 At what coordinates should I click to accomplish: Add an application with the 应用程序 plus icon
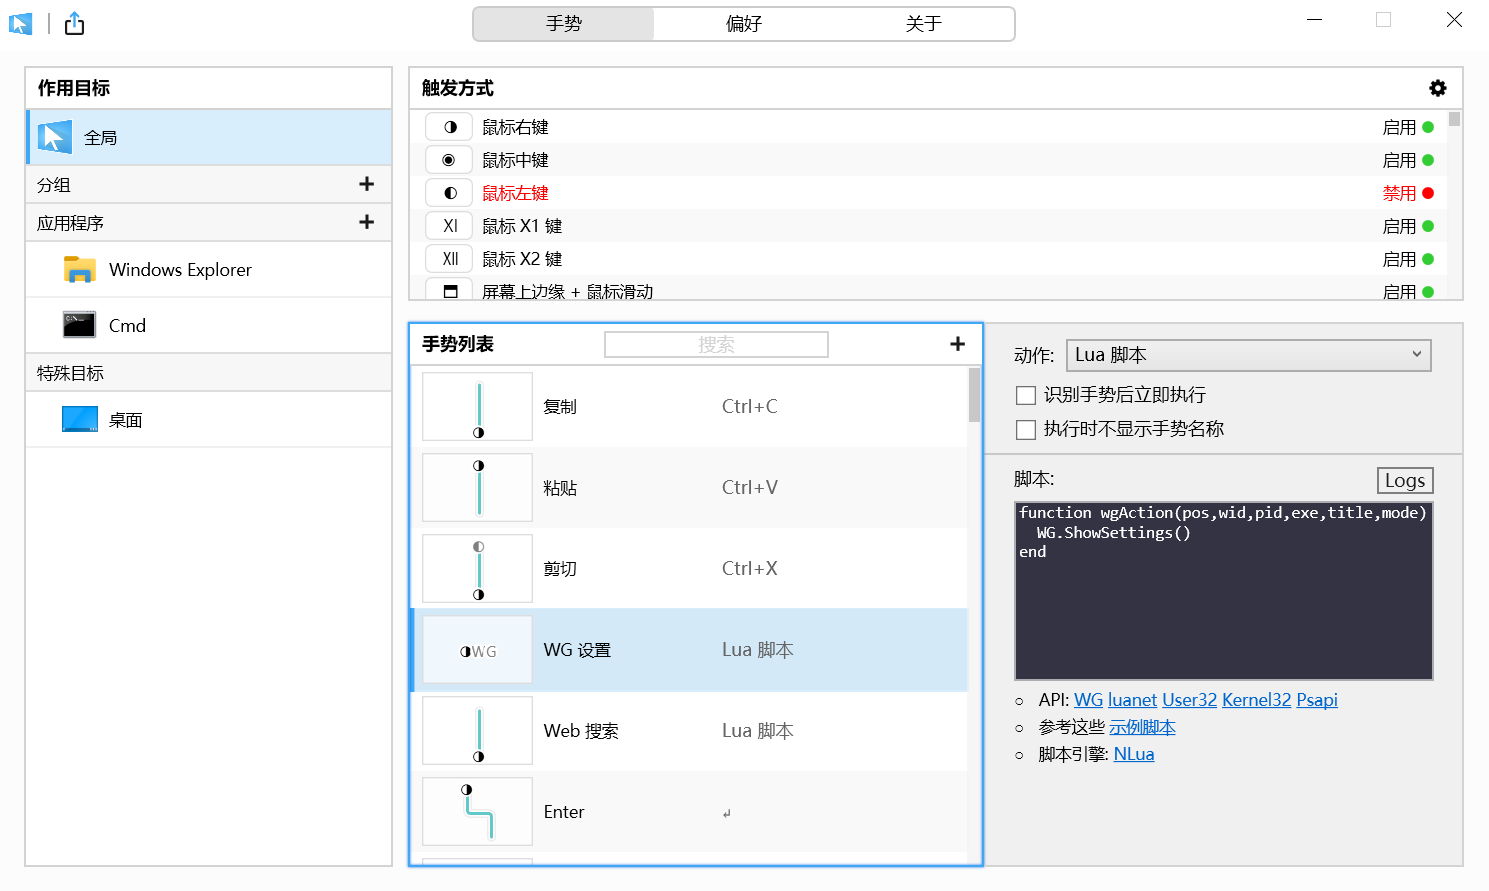point(367,222)
